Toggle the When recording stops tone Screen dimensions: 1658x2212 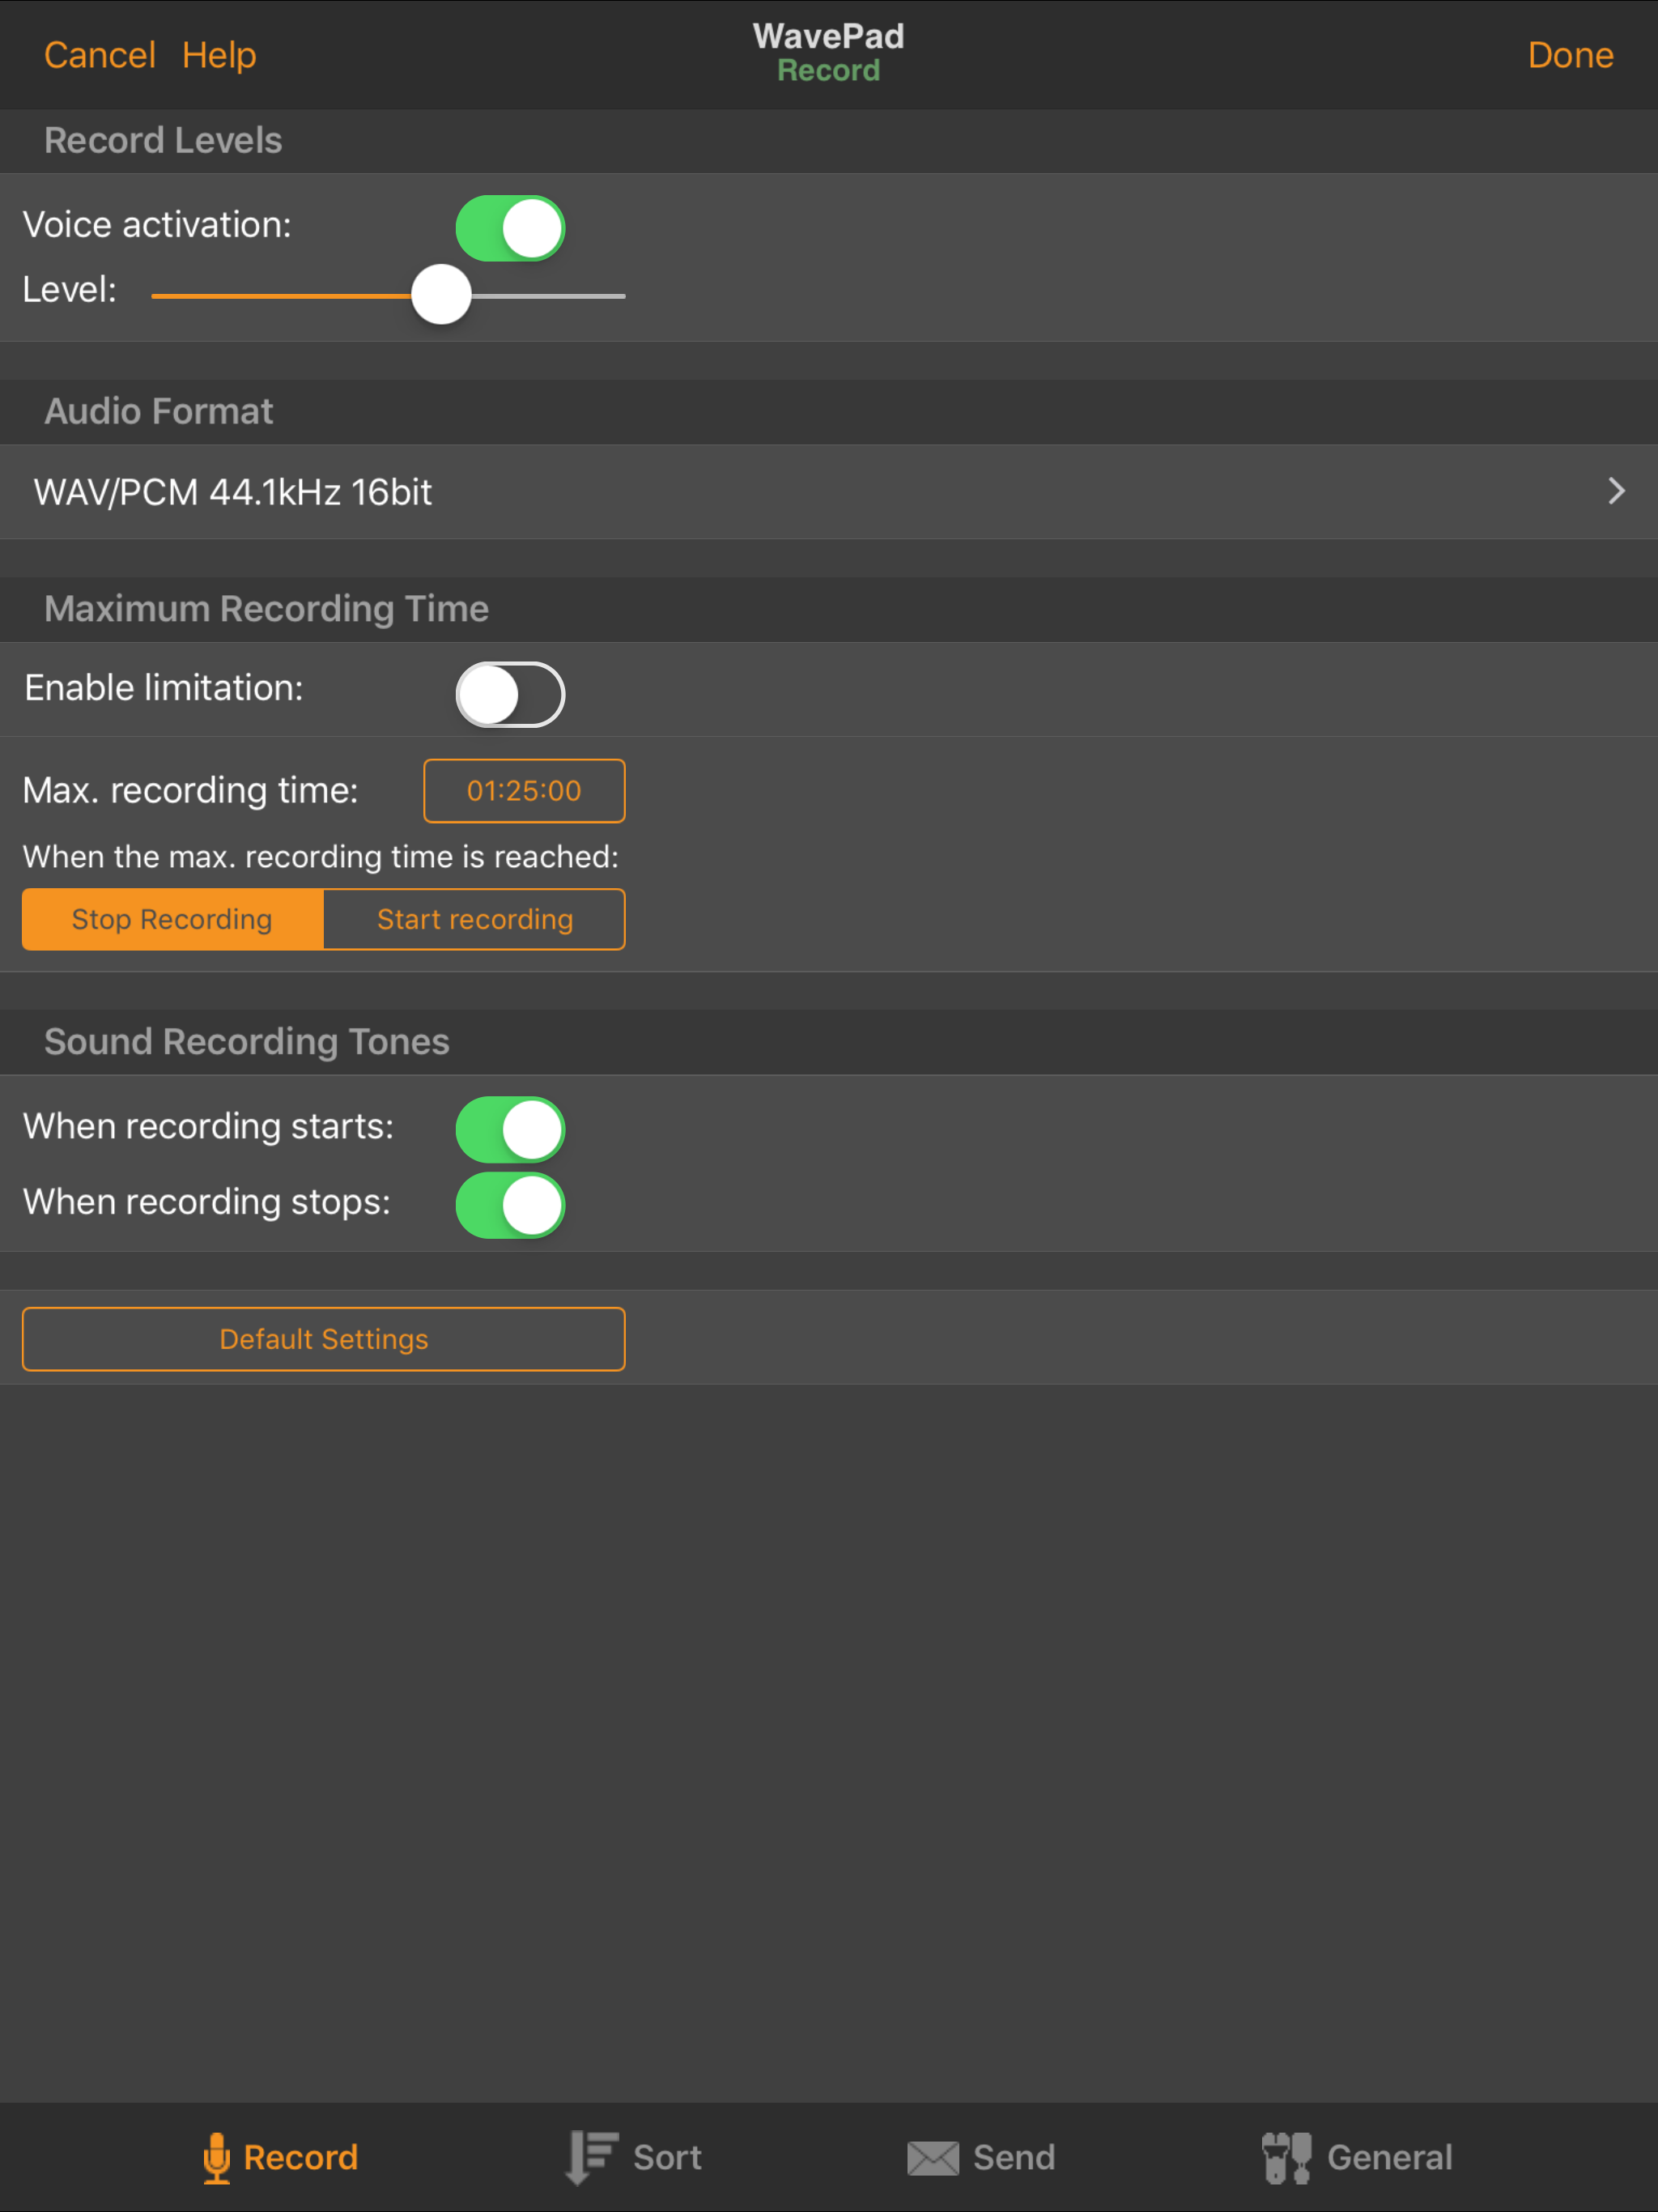(x=510, y=1205)
